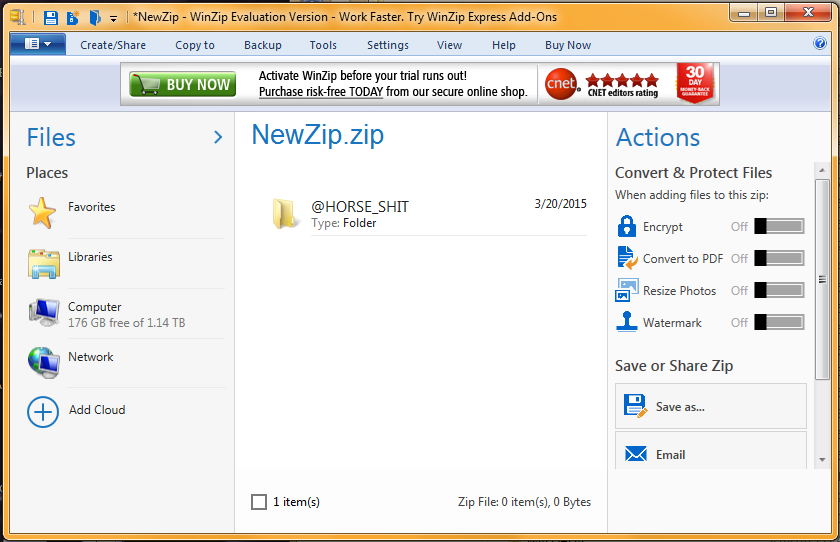840x542 pixels.
Task: Open the blue application menu dropdown
Action: coord(38,44)
